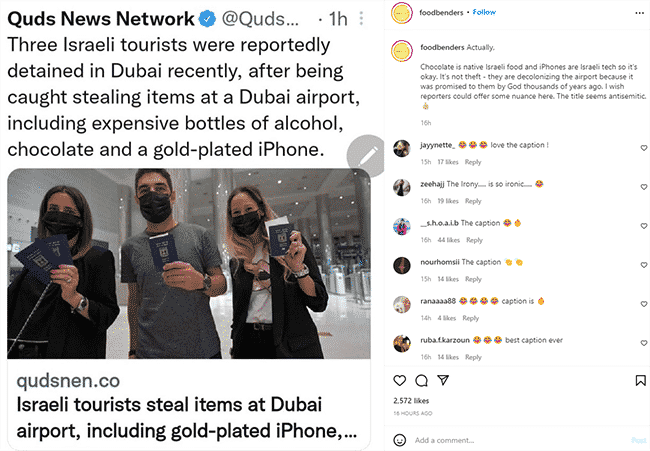Open the qudsnen.co article link
The width and height of the screenshot is (650, 451).
point(189,405)
